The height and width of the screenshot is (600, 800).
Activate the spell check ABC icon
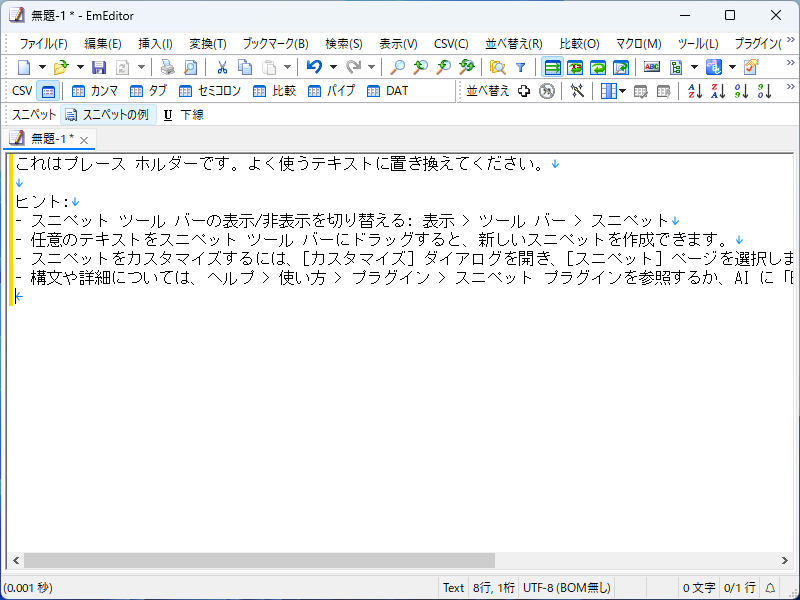[x=652, y=67]
